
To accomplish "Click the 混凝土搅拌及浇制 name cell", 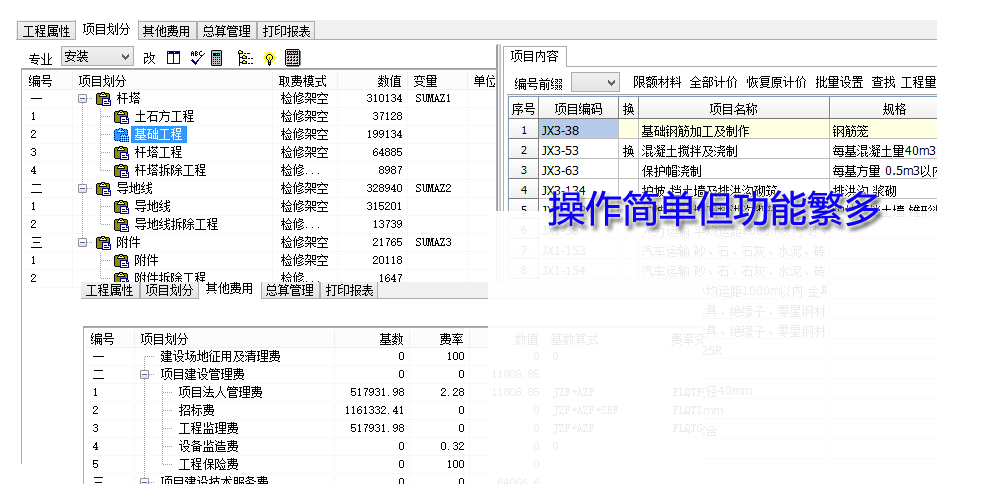I will 734,151.
